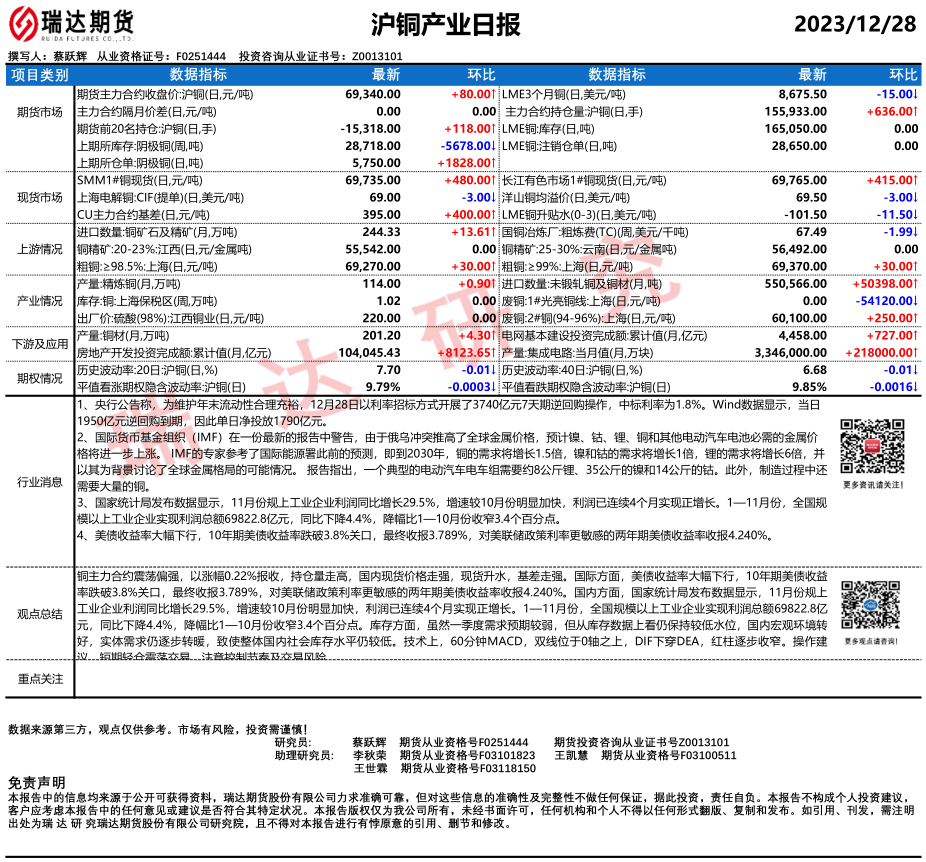The height and width of the screenshot is (862, 926).
Task: Click the red up arrow next to +218000.00
Action: coord(916,353)
